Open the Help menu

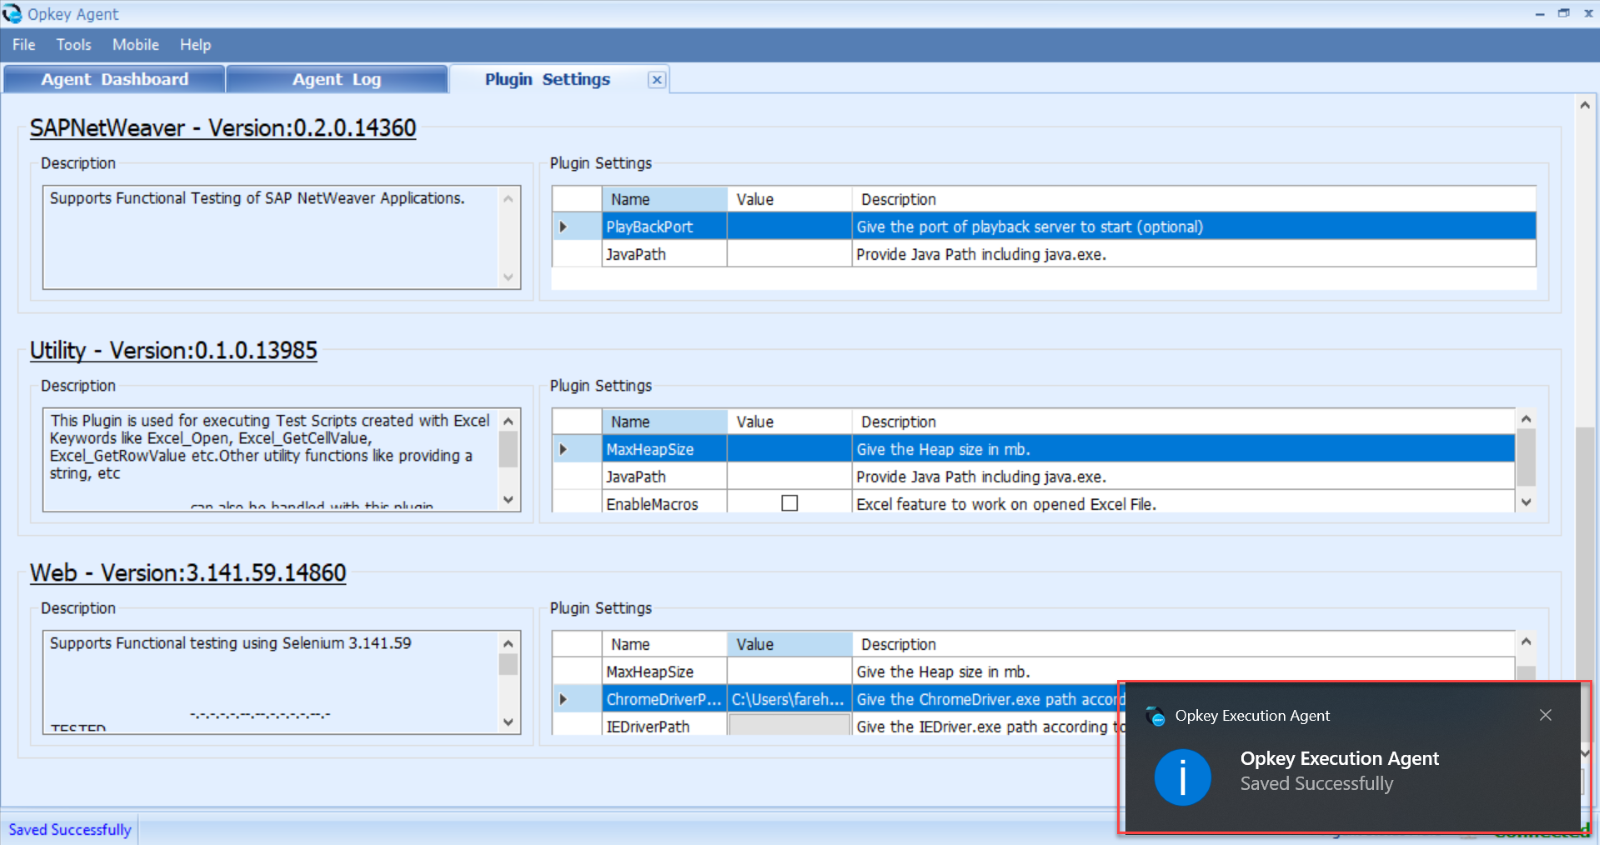coord(195,45)
